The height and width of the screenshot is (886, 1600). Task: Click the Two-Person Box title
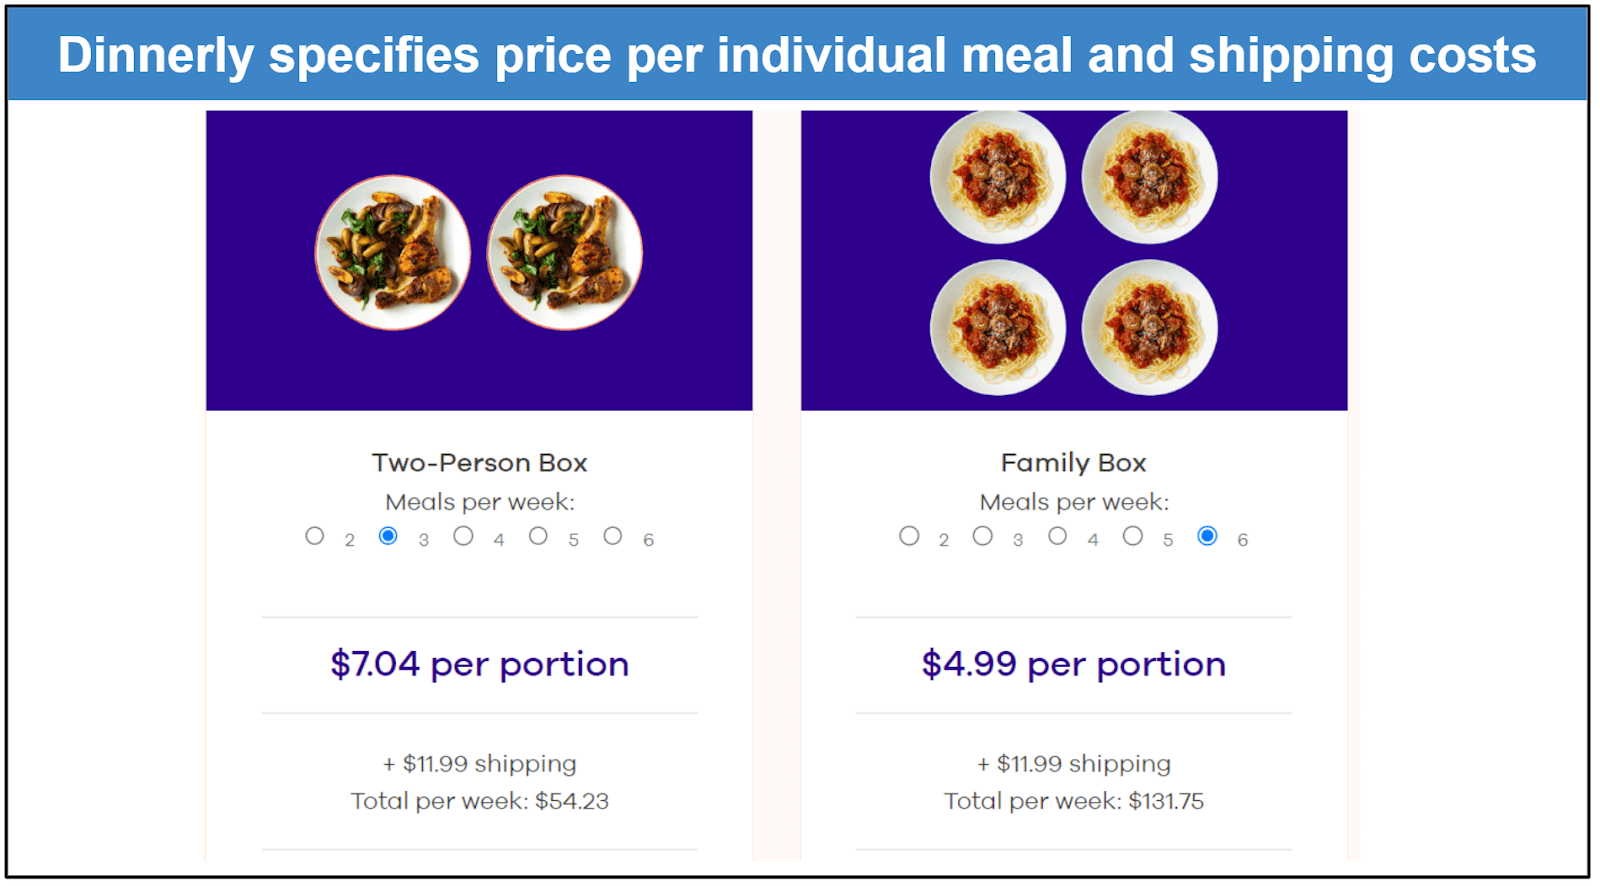pyautogui.click(x=479, y=463)
